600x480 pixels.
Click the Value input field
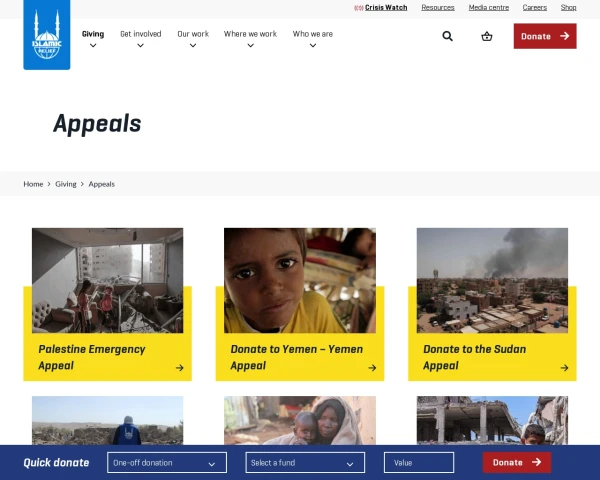(419, 463)
